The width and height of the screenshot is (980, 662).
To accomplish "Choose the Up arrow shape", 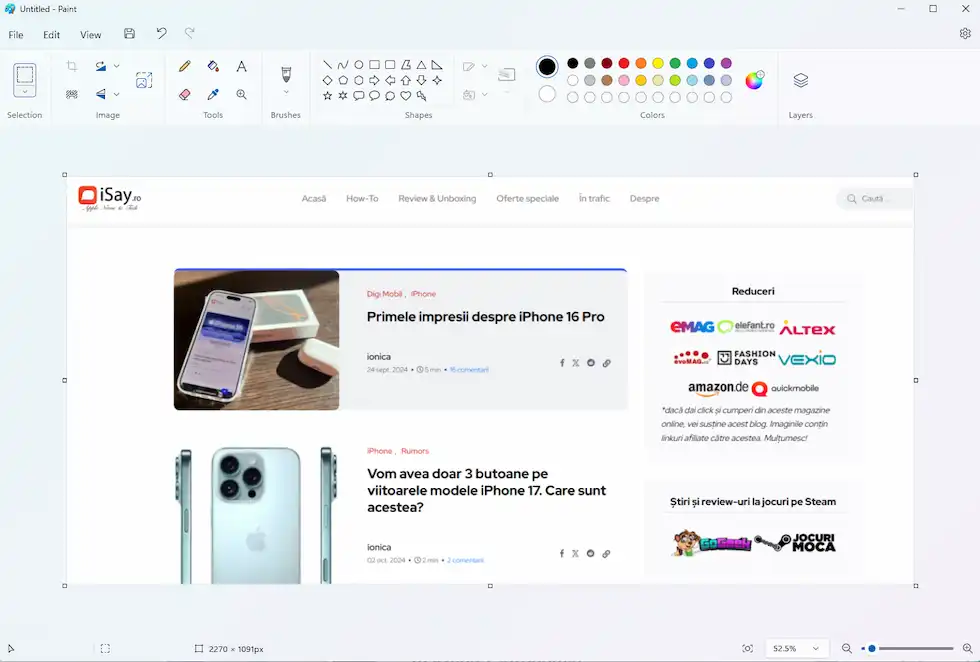I will (406, 80).
